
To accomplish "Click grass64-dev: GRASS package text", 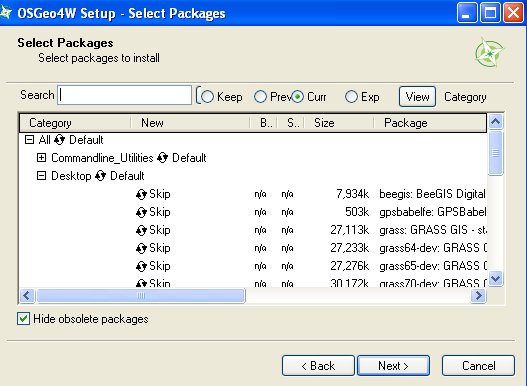I will (433, 248).
